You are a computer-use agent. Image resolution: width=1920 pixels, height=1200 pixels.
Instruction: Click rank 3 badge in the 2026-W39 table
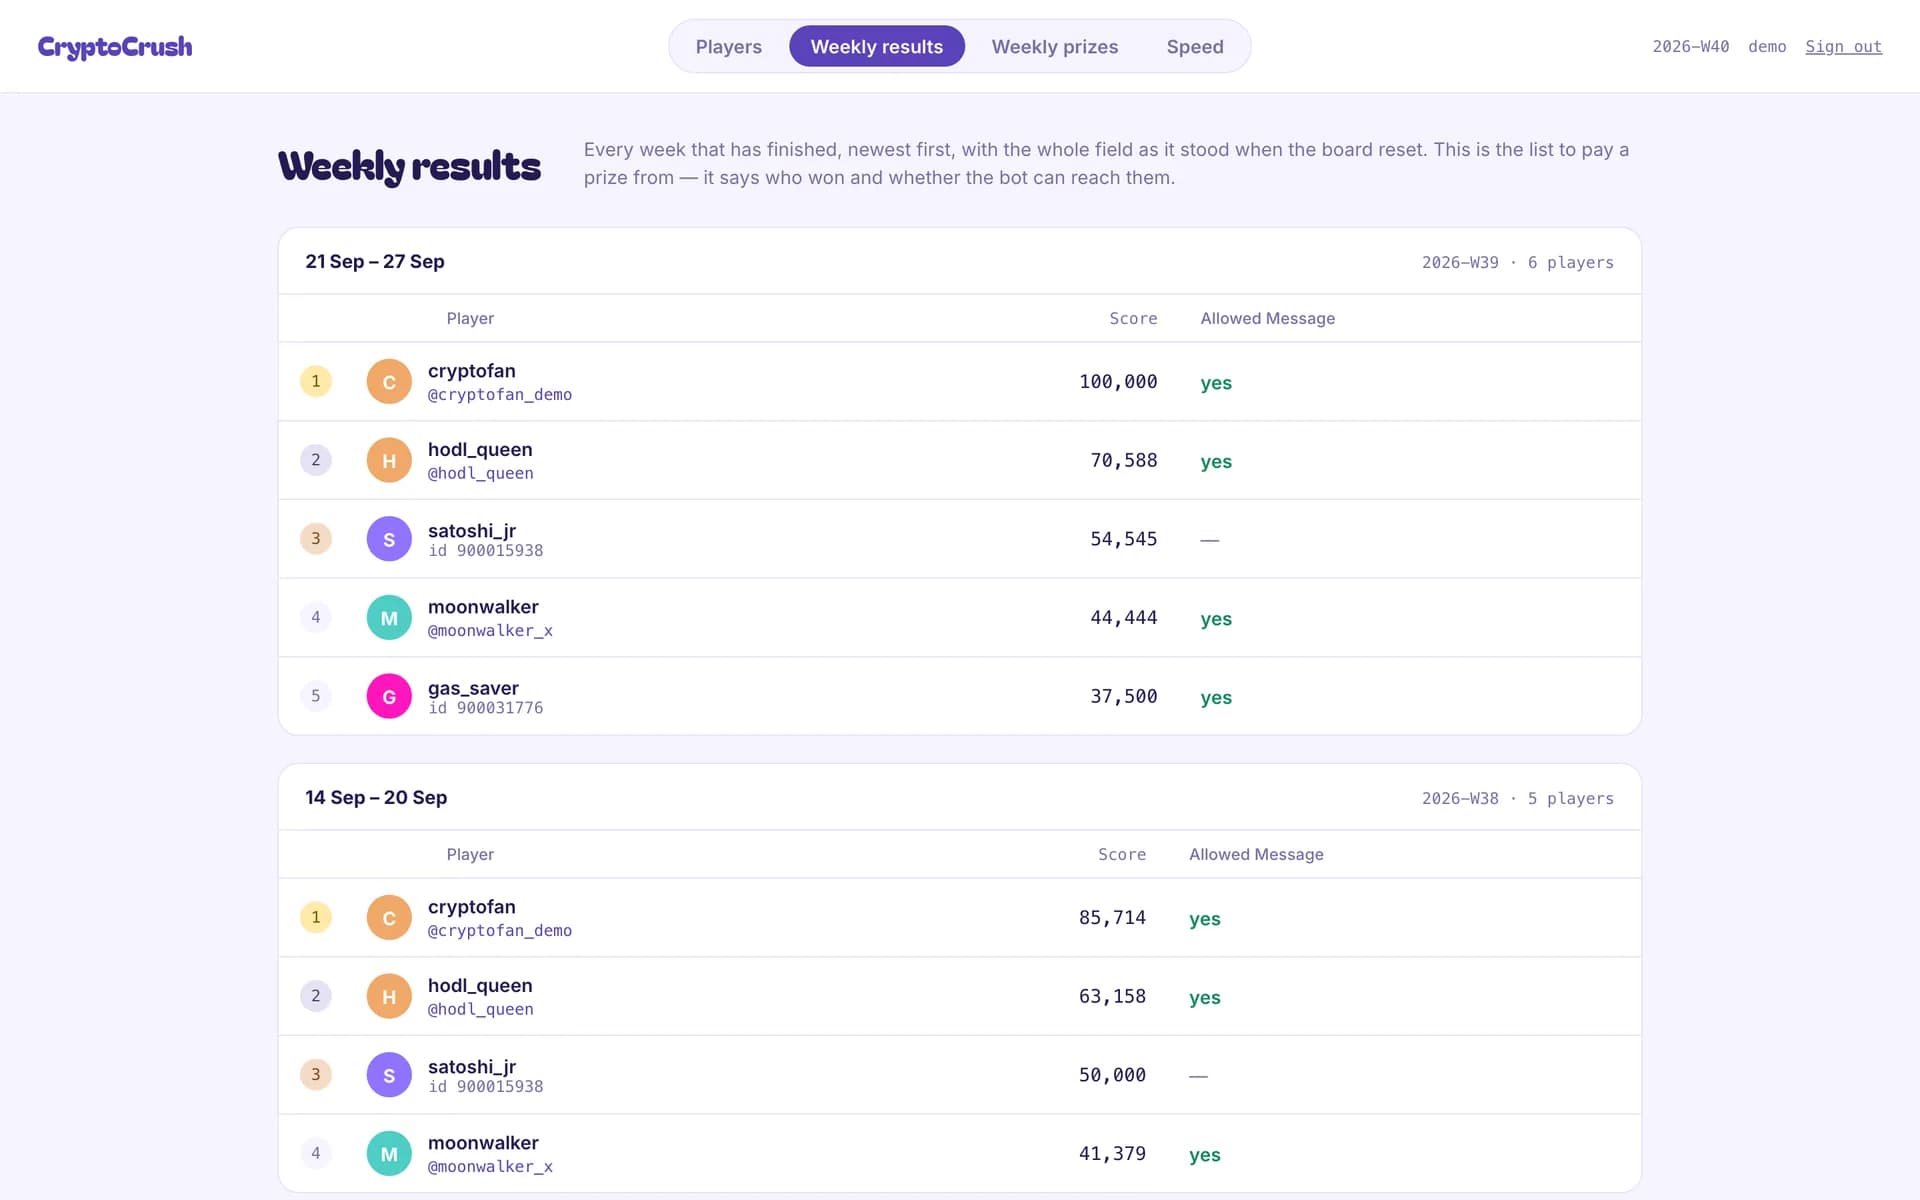click(316, 538)
